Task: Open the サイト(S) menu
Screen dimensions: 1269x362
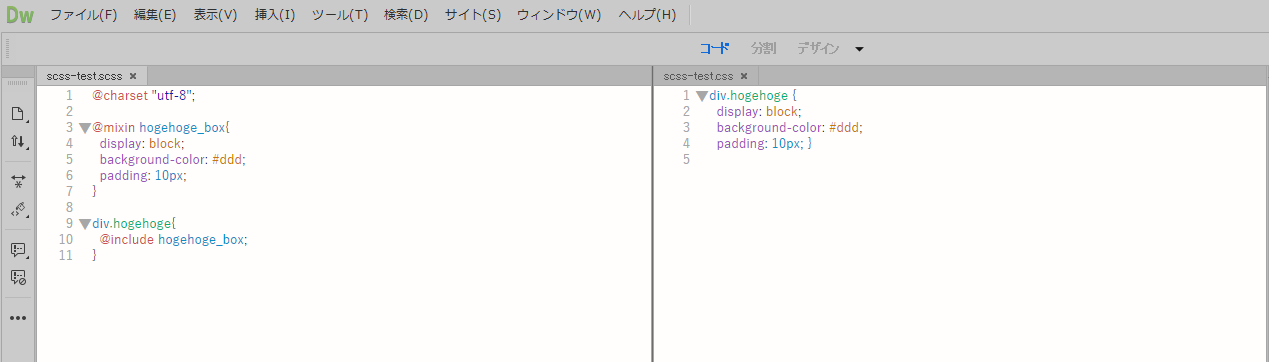Action: 473,15
